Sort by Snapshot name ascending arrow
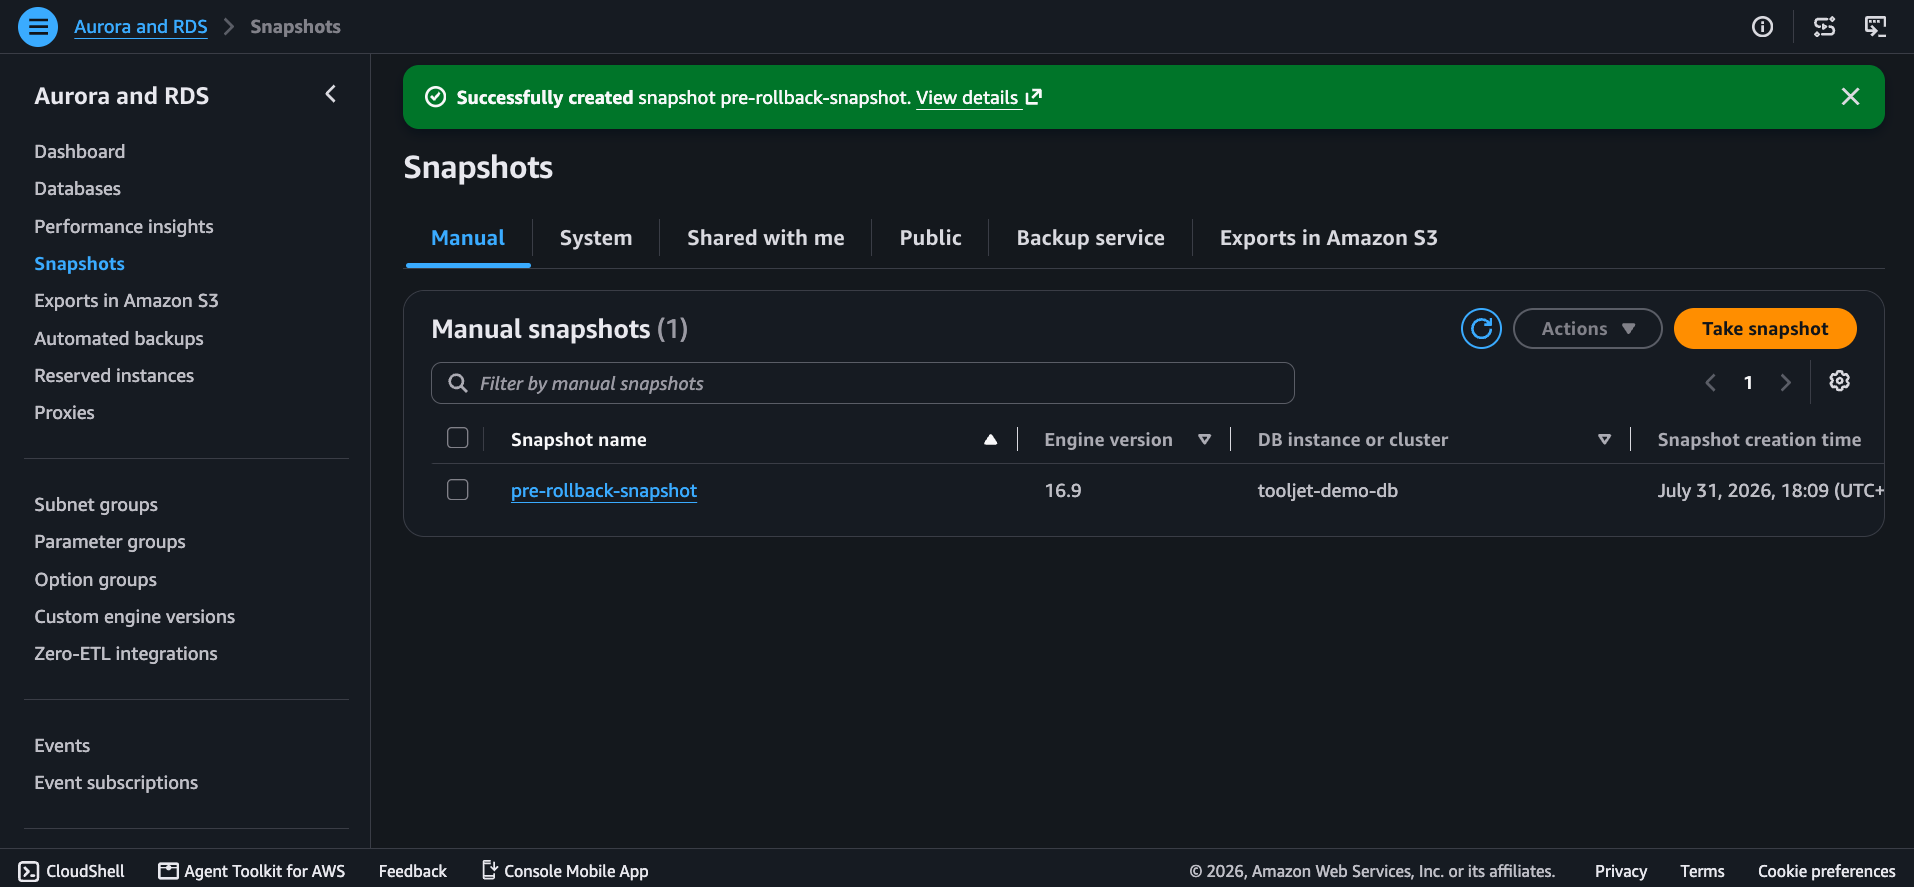The image size is (1914, 887). click(x=990, y=439)
